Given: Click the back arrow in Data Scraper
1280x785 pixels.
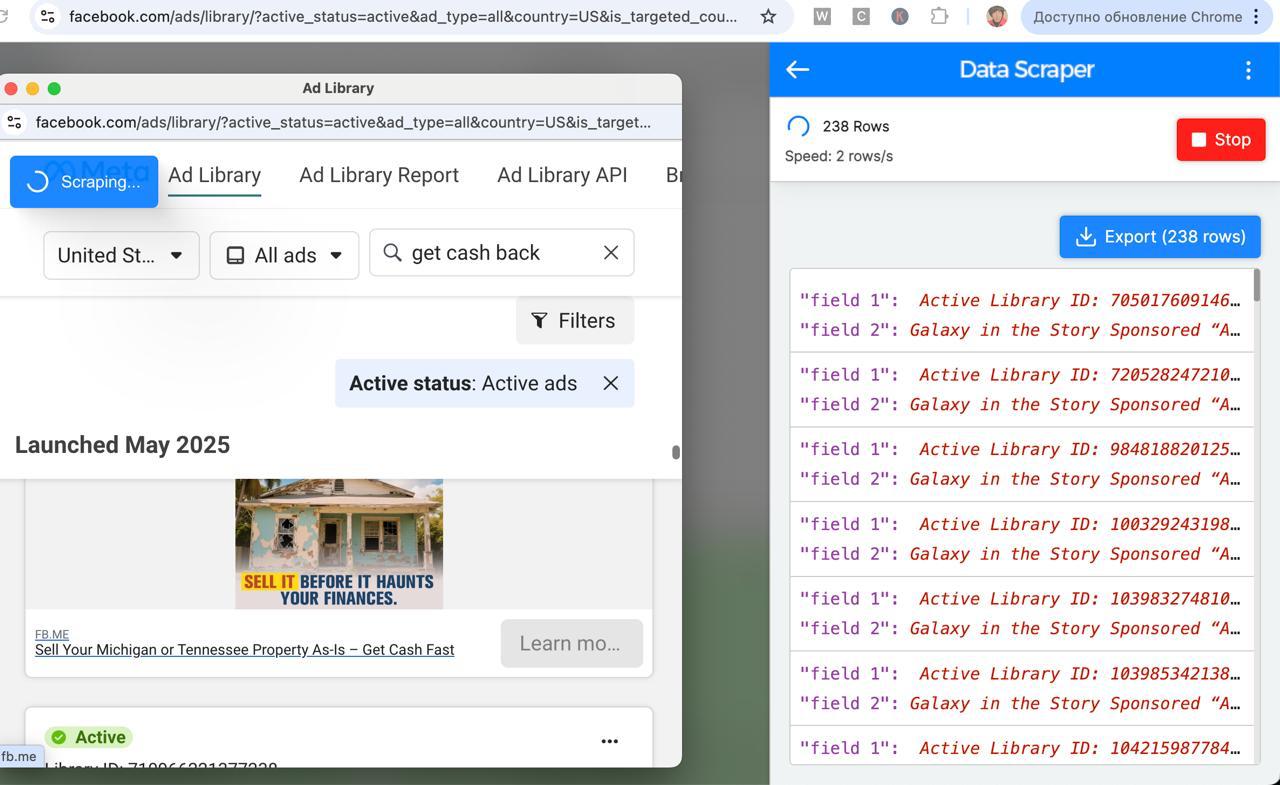Looking at the screenshot, I should (x=797, y=69).
